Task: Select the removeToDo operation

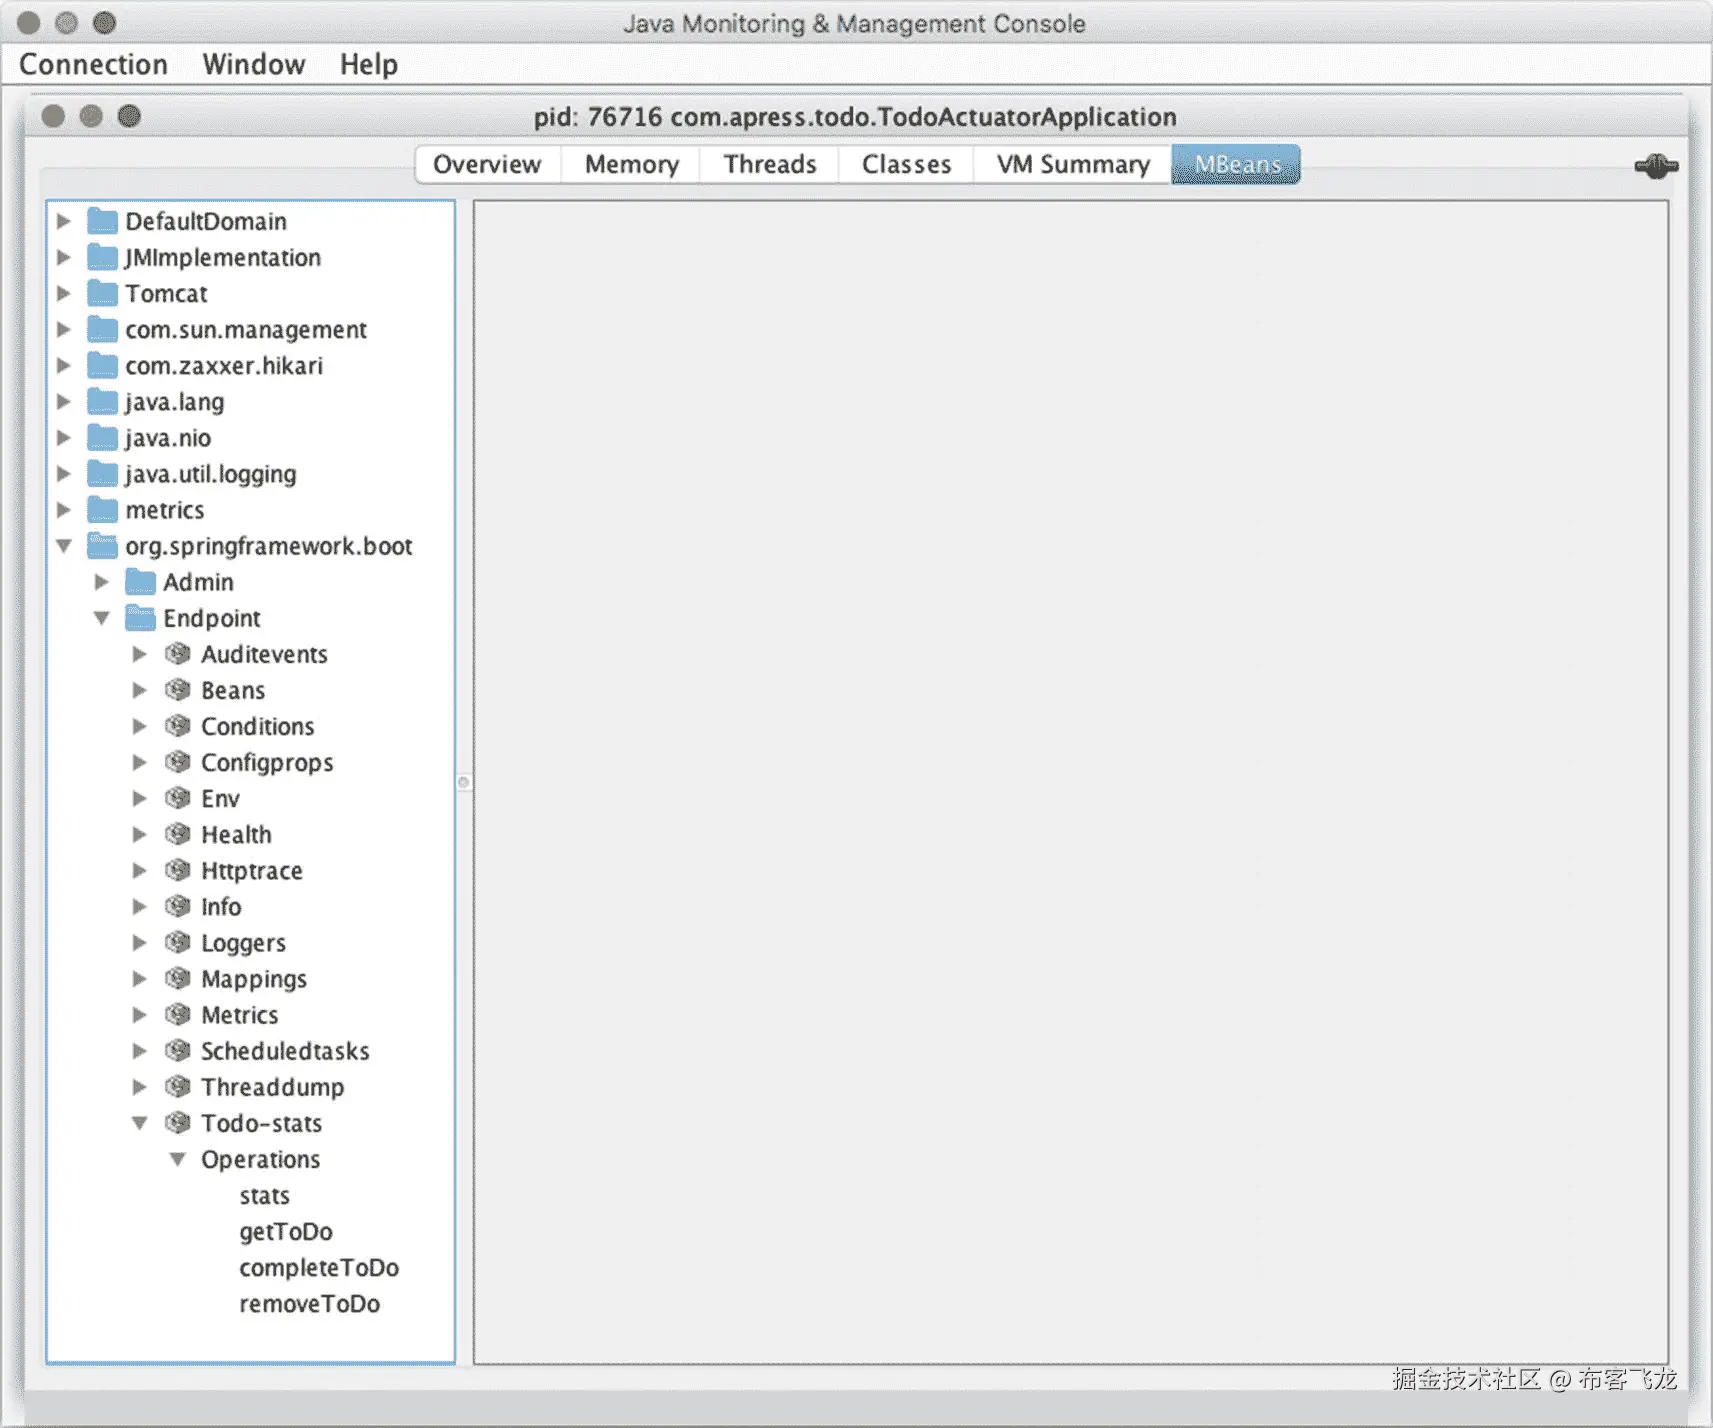Action: pos(310,1304)
